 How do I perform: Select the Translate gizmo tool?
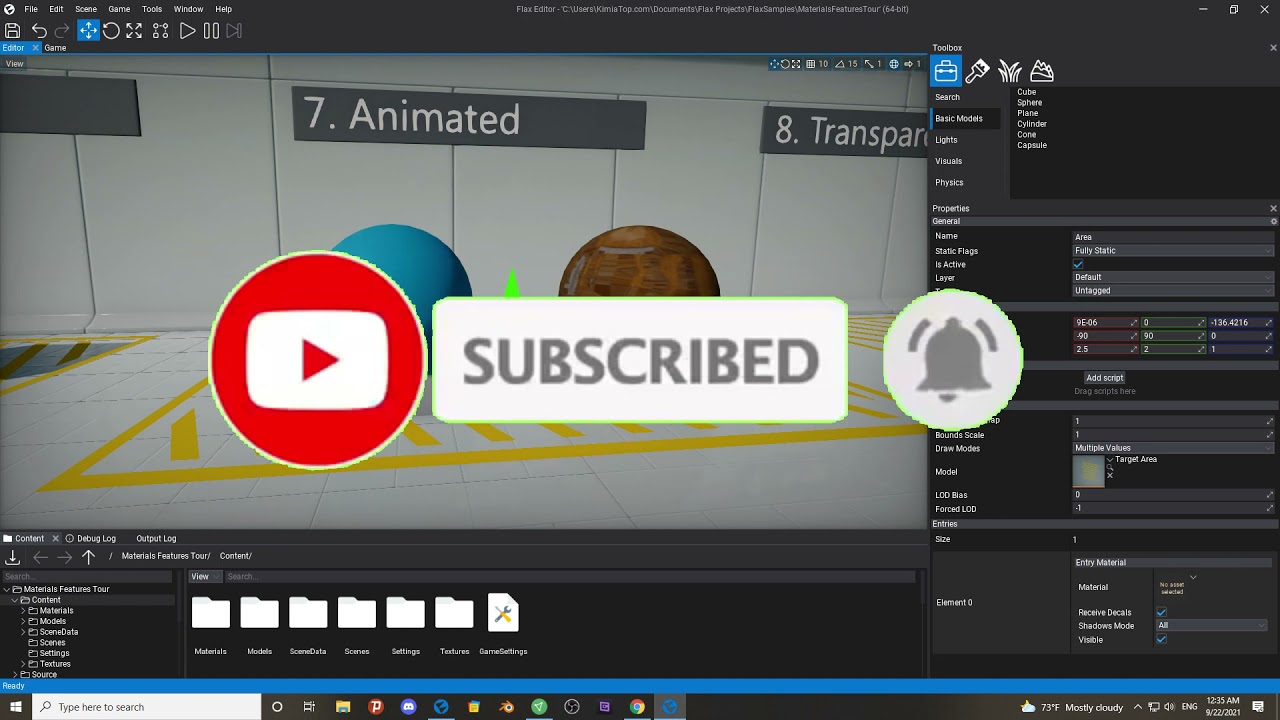click(89, 31)
